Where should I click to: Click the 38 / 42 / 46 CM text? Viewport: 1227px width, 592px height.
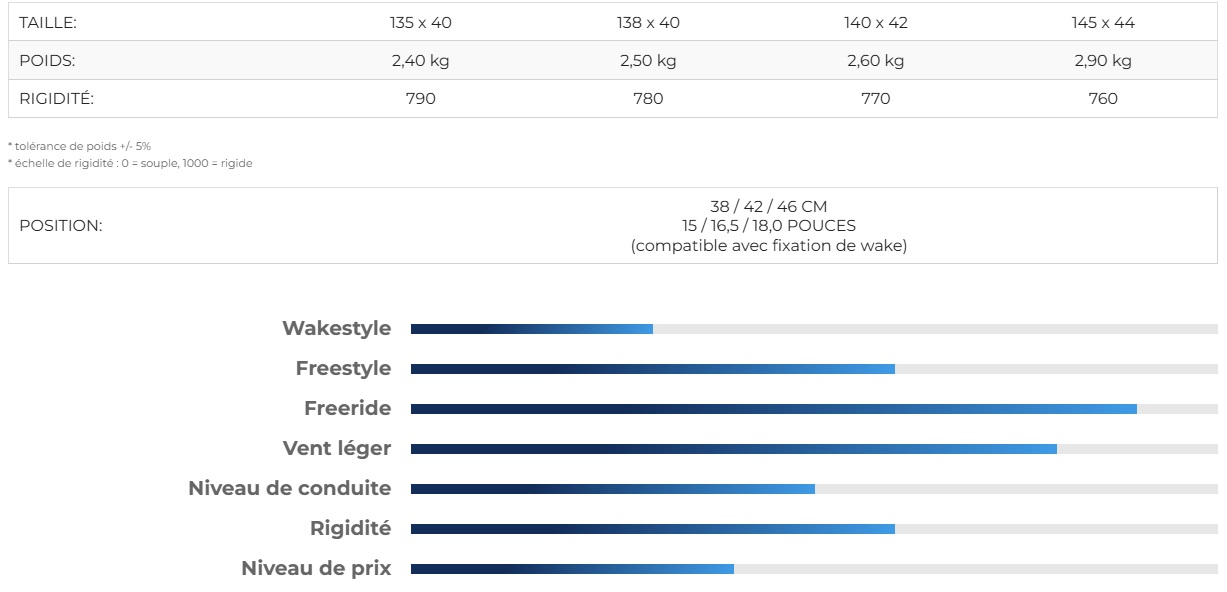(768, 207)
